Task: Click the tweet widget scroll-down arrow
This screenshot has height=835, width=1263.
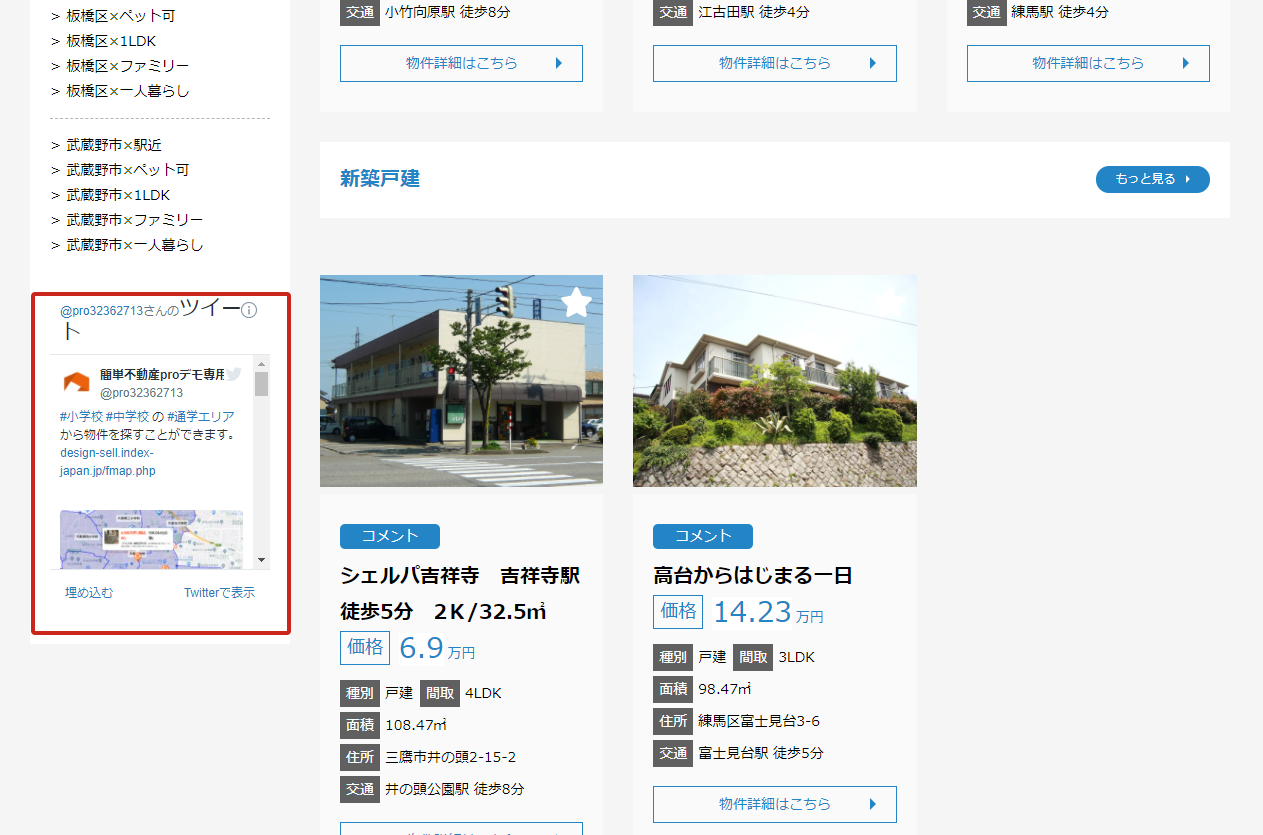Action: (261, 560)
